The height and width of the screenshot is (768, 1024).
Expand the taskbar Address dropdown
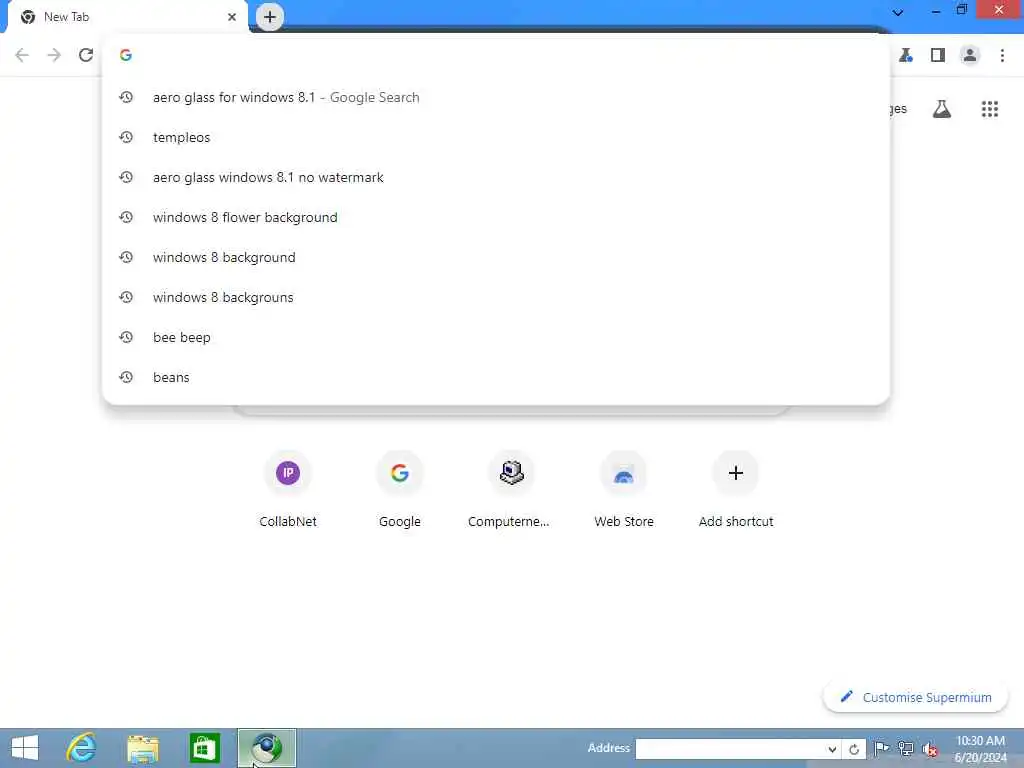pyautogui.click(x=832, y=749)
